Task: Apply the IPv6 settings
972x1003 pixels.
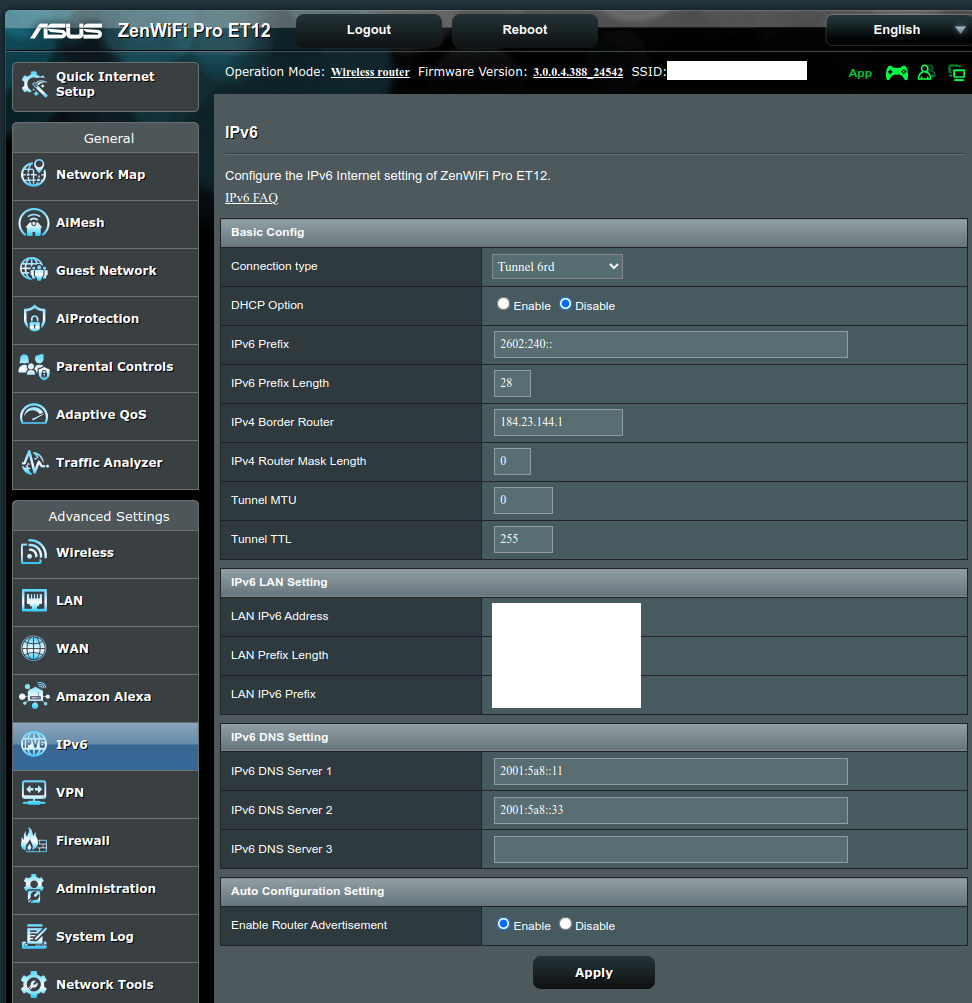Action: point(593,973)
